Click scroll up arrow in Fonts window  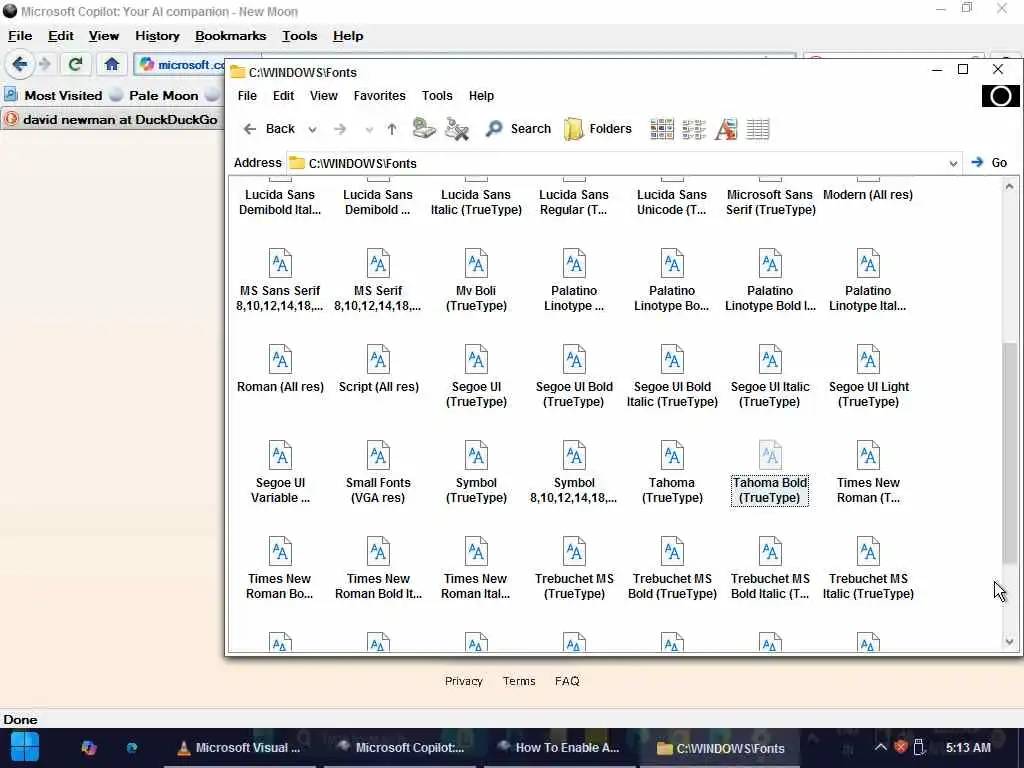point(1010,186)
